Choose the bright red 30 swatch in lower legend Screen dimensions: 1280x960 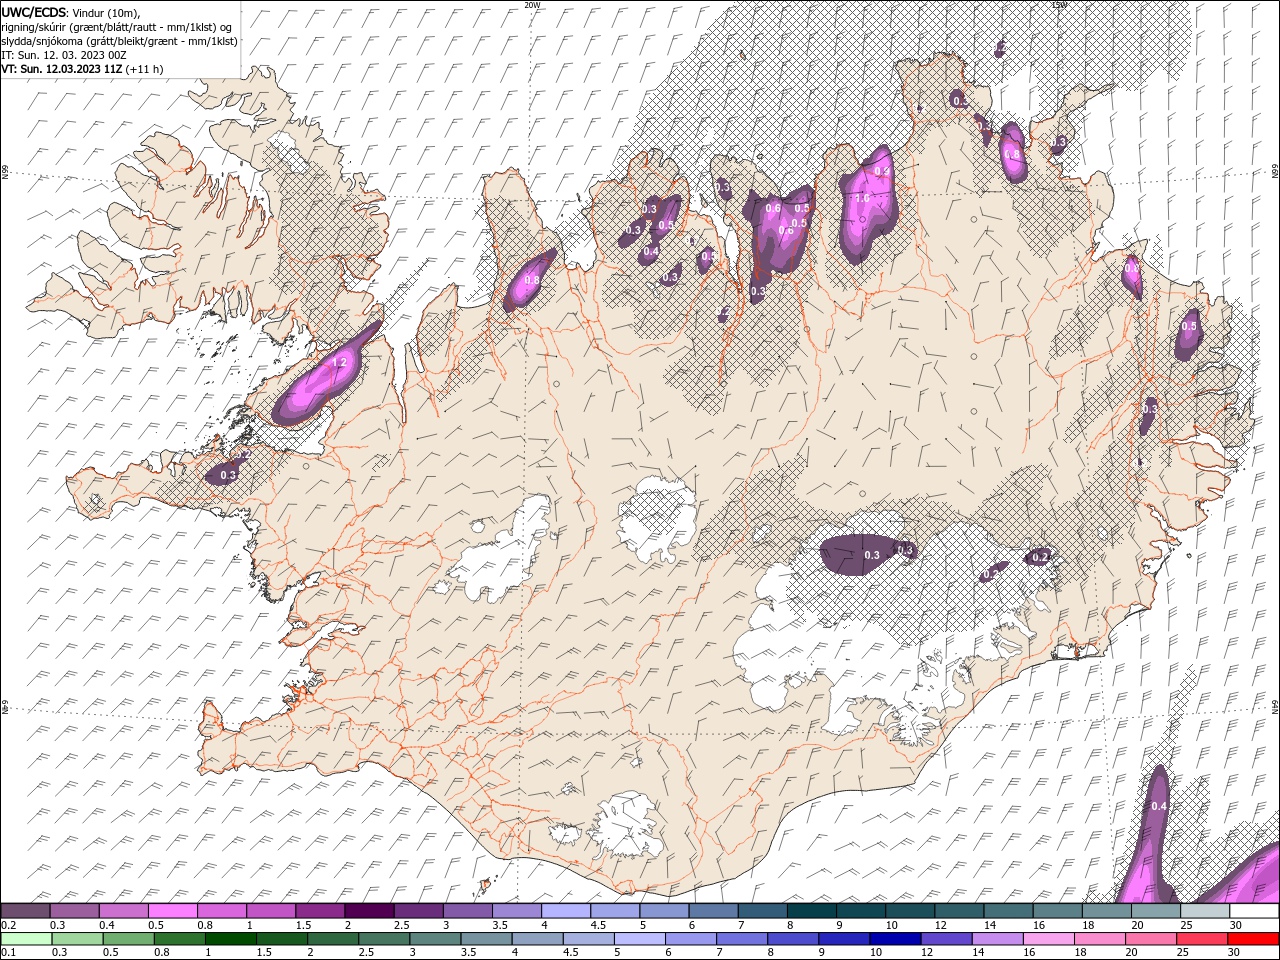pyautogui.click(x=1253, y=939)
